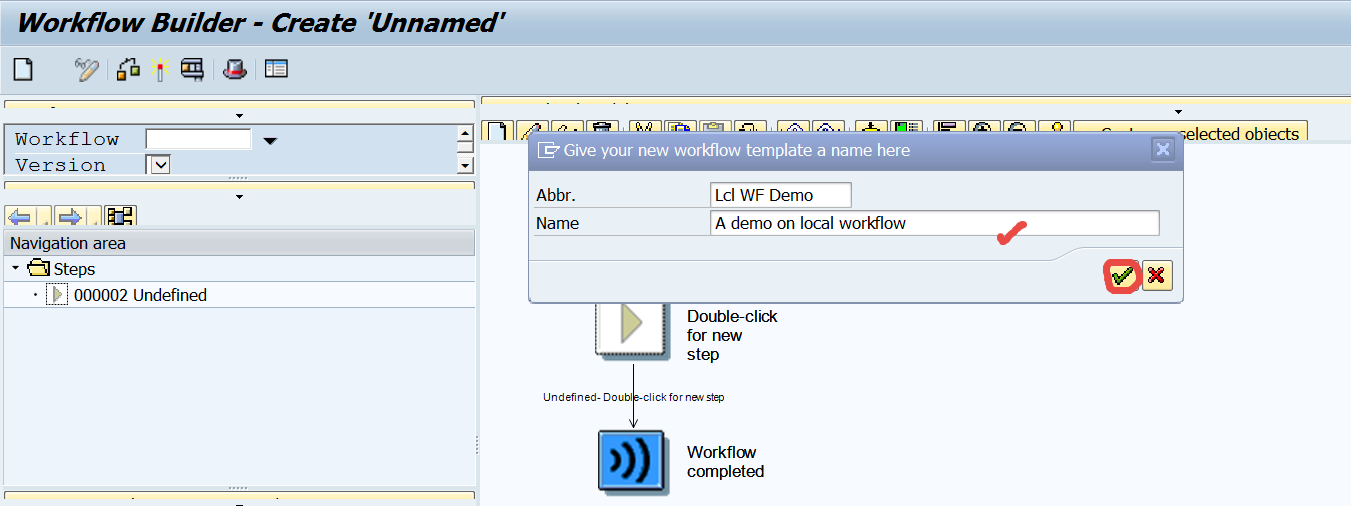Click the red-banded hat icon
Viewport: 1351px width, 506px height.
pos(234,69)
